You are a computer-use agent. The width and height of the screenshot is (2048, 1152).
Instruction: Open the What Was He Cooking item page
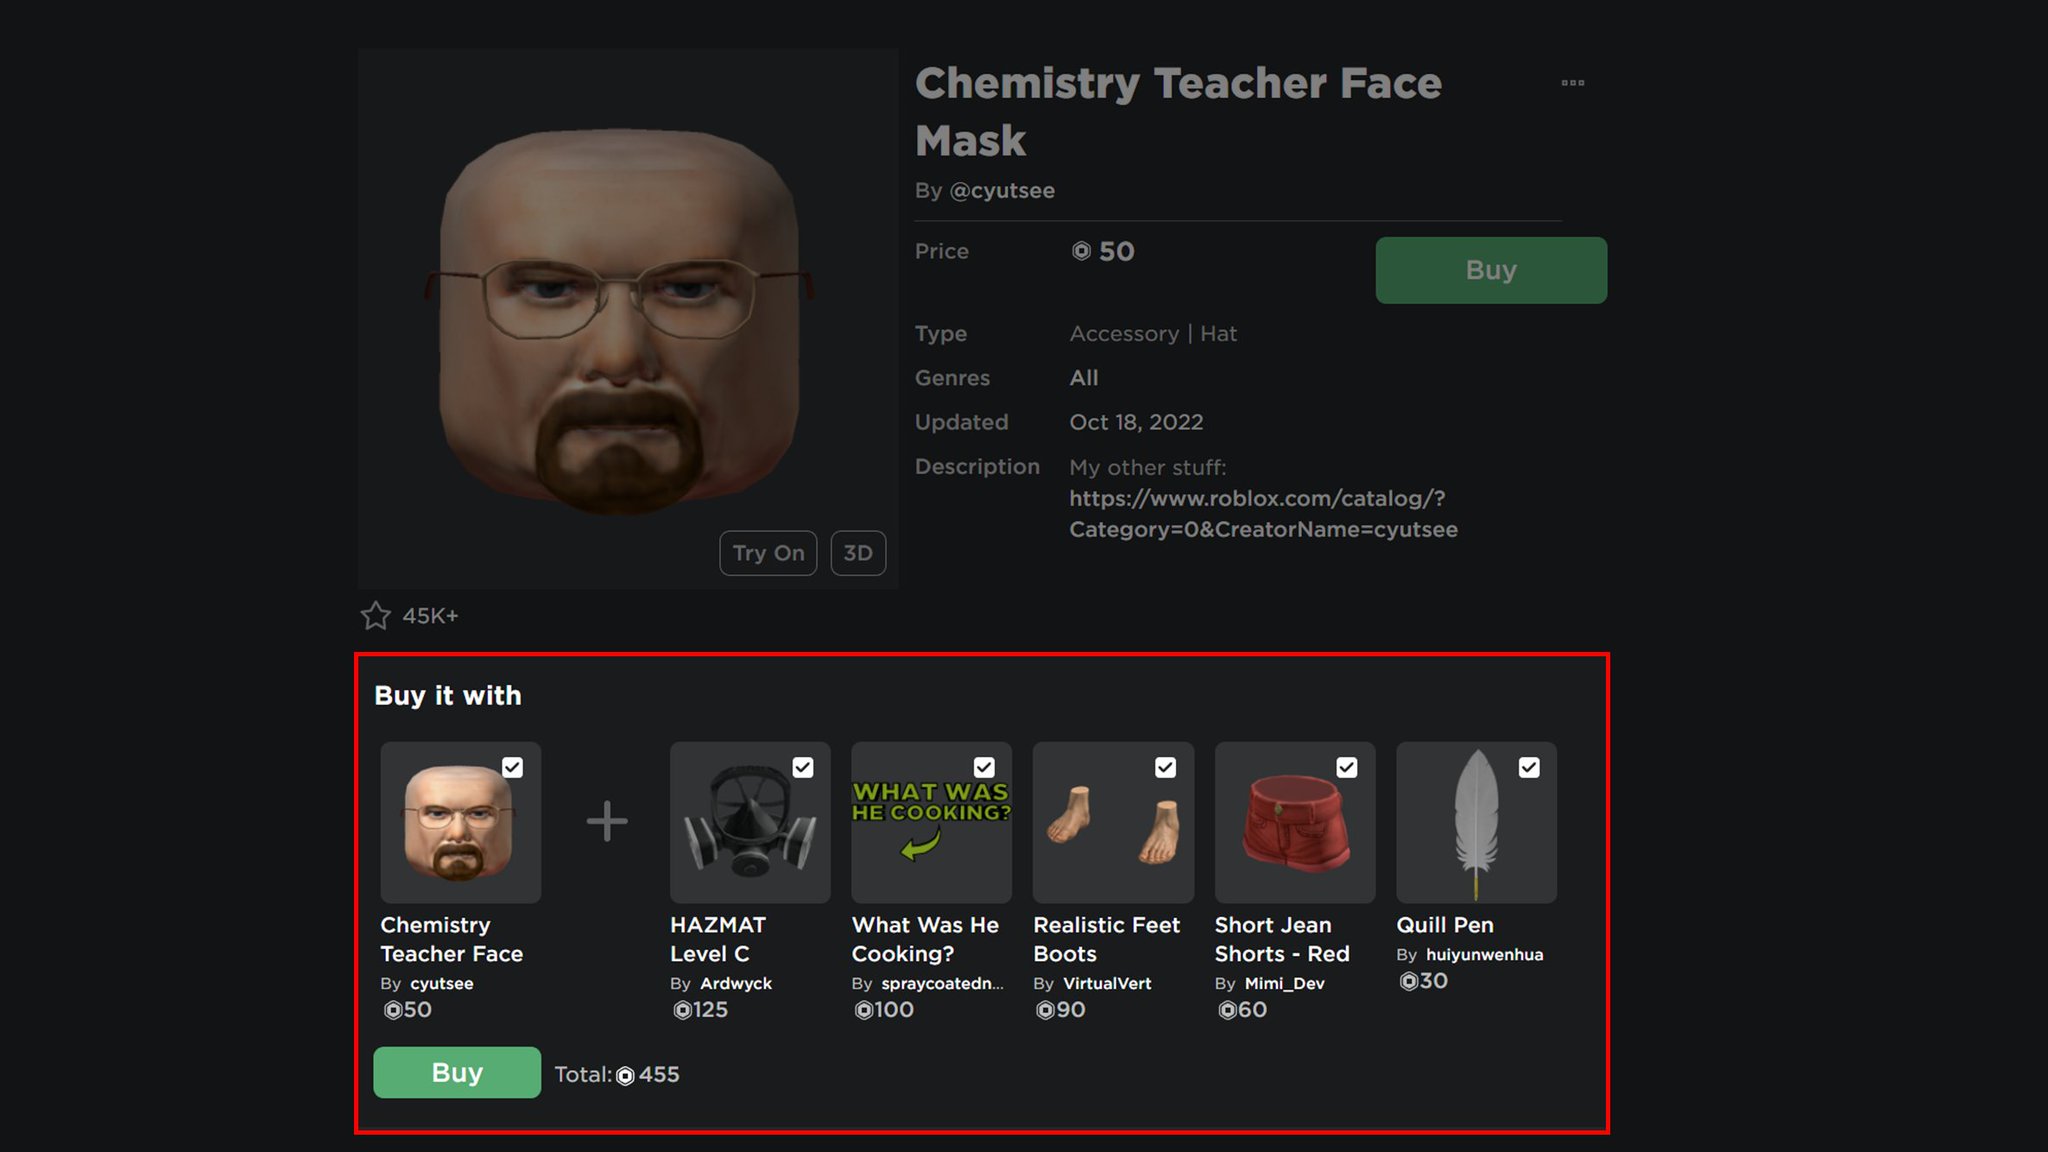tap(931, 821)
